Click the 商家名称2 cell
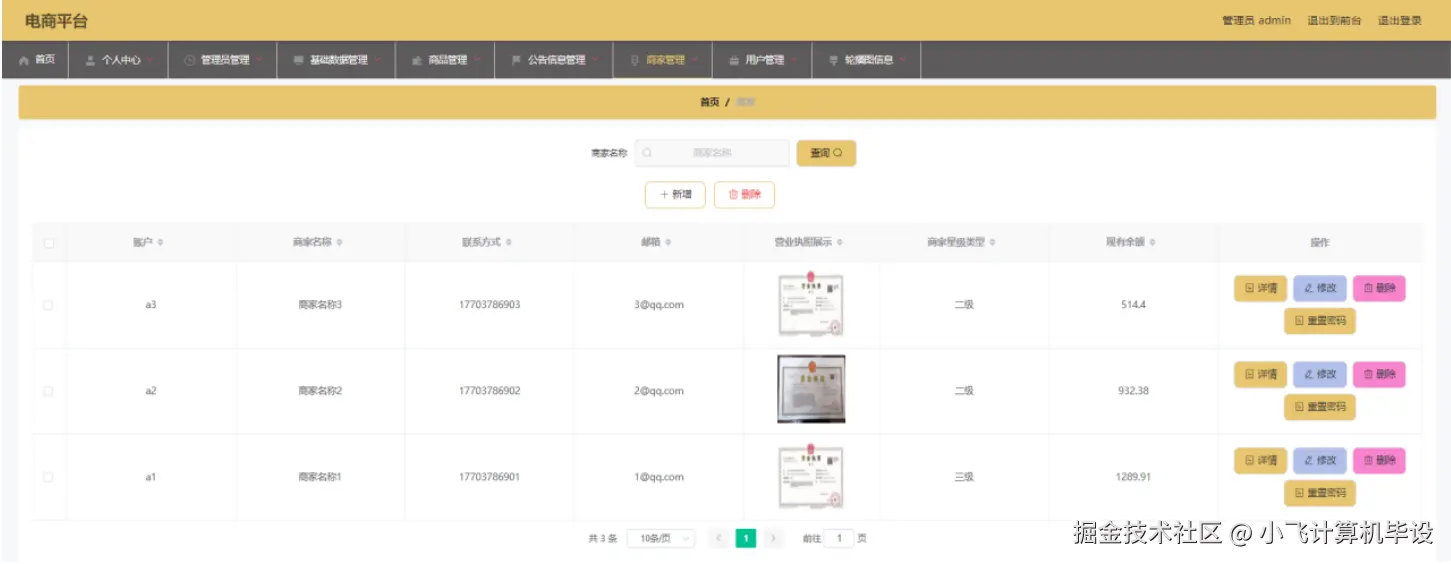The width and height of the screenshot is (1451, 564). coord(320,391)
